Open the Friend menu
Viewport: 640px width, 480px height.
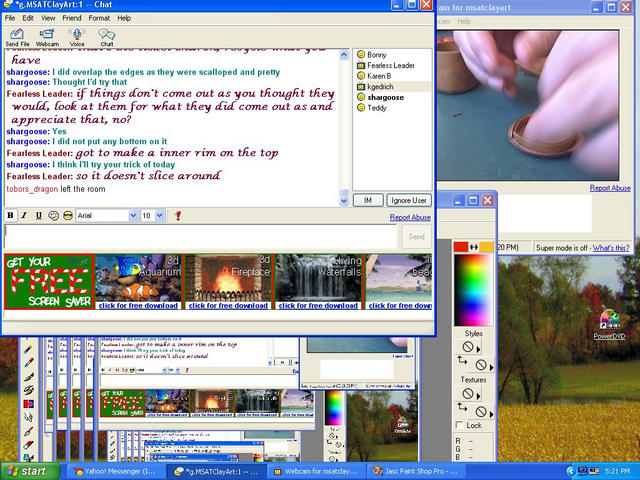[x=72, y=18]
